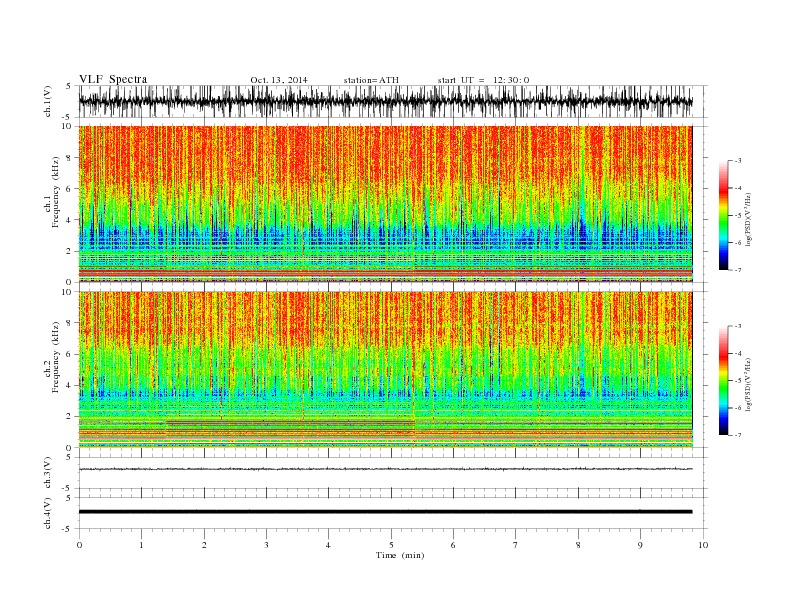
Task: Click the "start UT = 12:30:0" header text
Action: coord(483,80)
